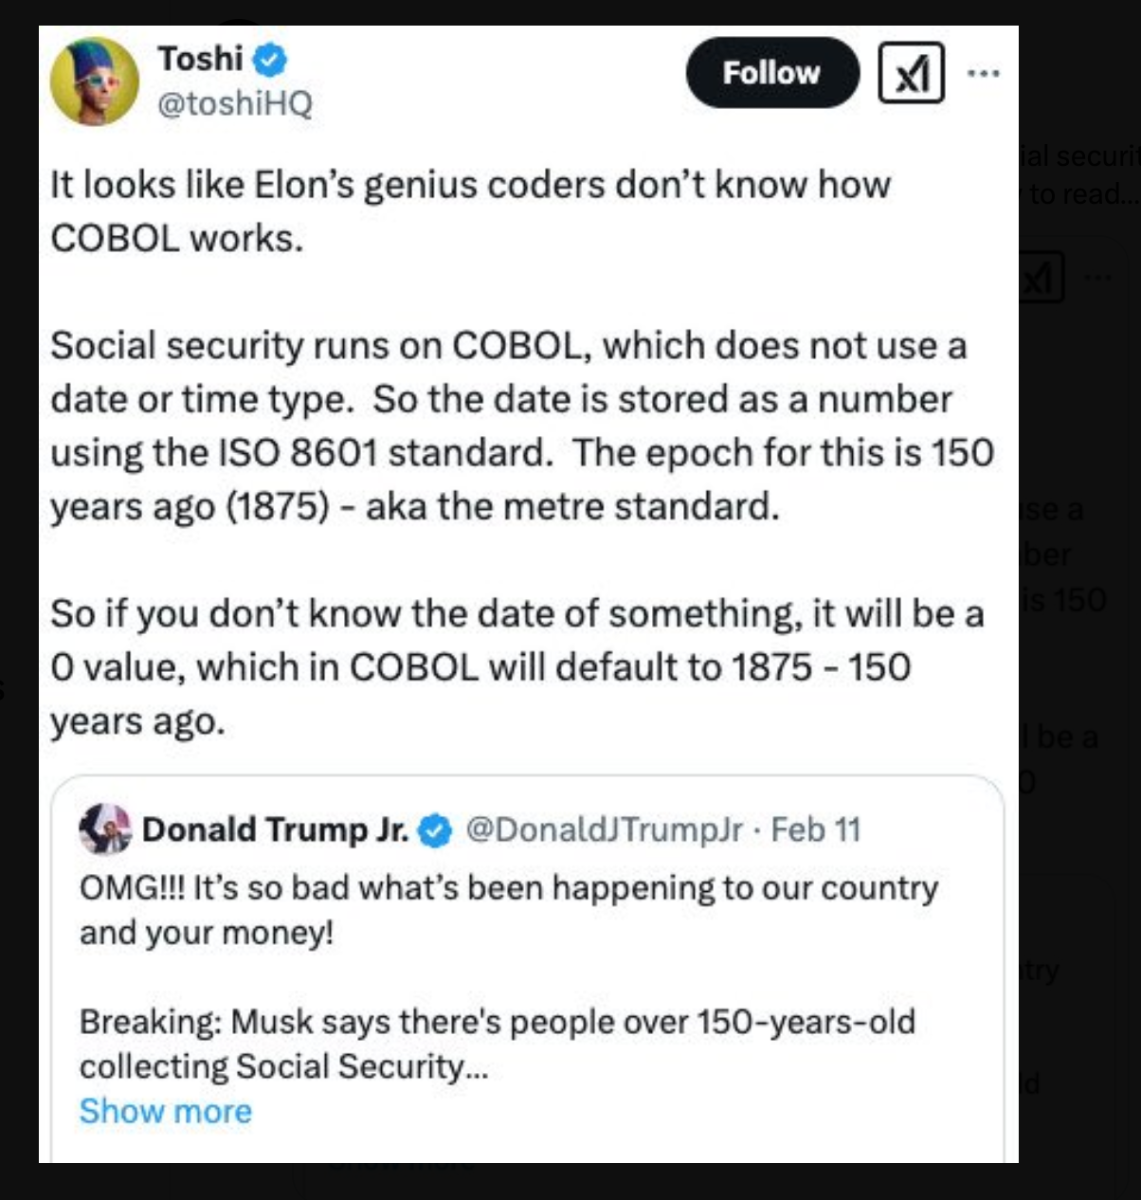Click the partially hidden Grok icon behind post
This screenshot has width=1141, height=1200.
tap(1041, 277)
